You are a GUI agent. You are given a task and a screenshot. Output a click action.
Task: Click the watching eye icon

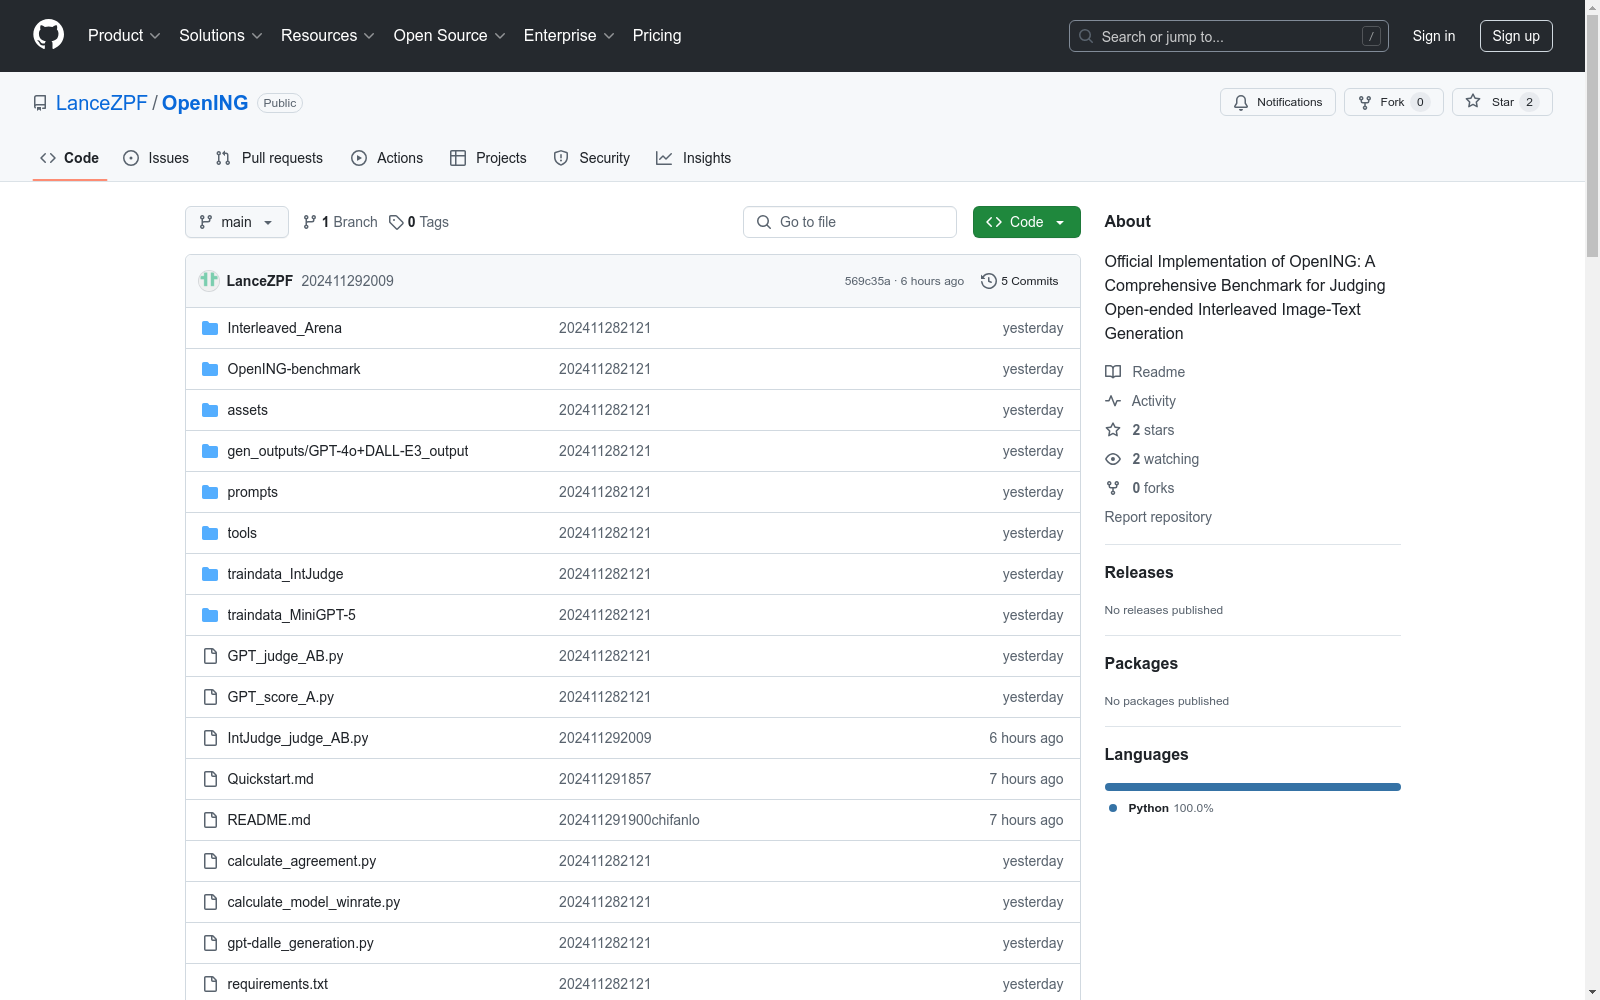tap(1113, 459)
